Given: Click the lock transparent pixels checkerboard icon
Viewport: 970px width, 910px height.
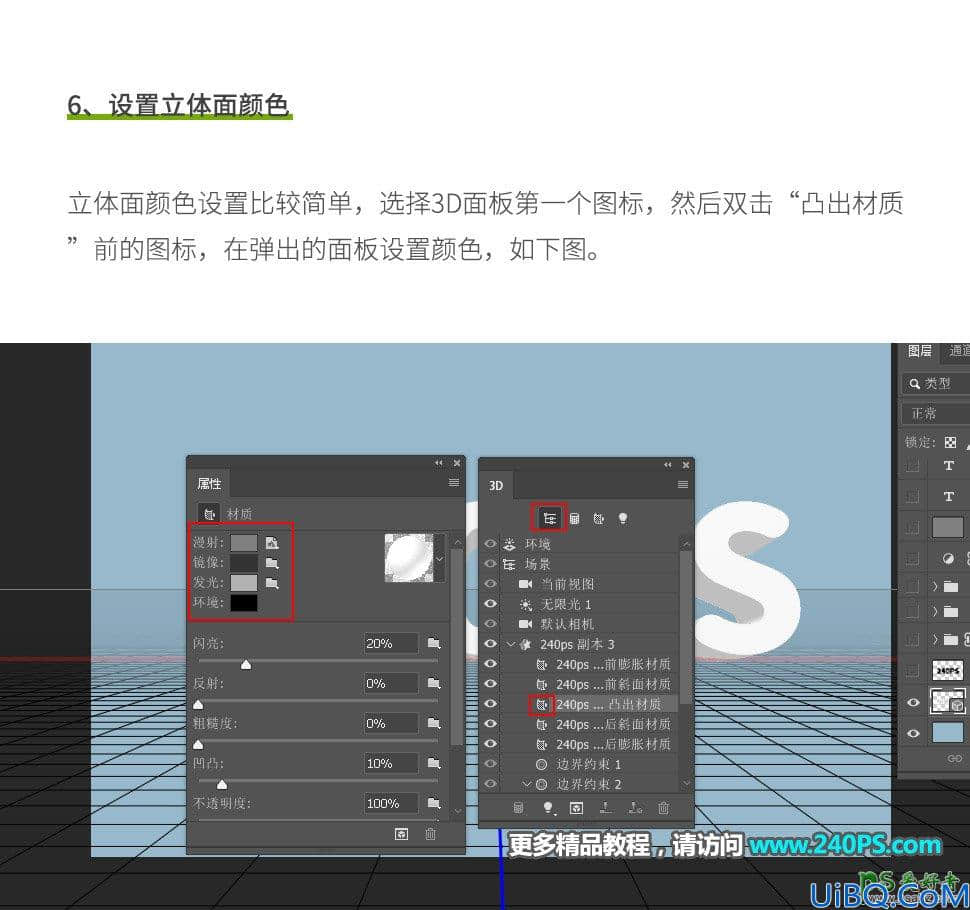Looking at the screenshot, I should [950, 442].
